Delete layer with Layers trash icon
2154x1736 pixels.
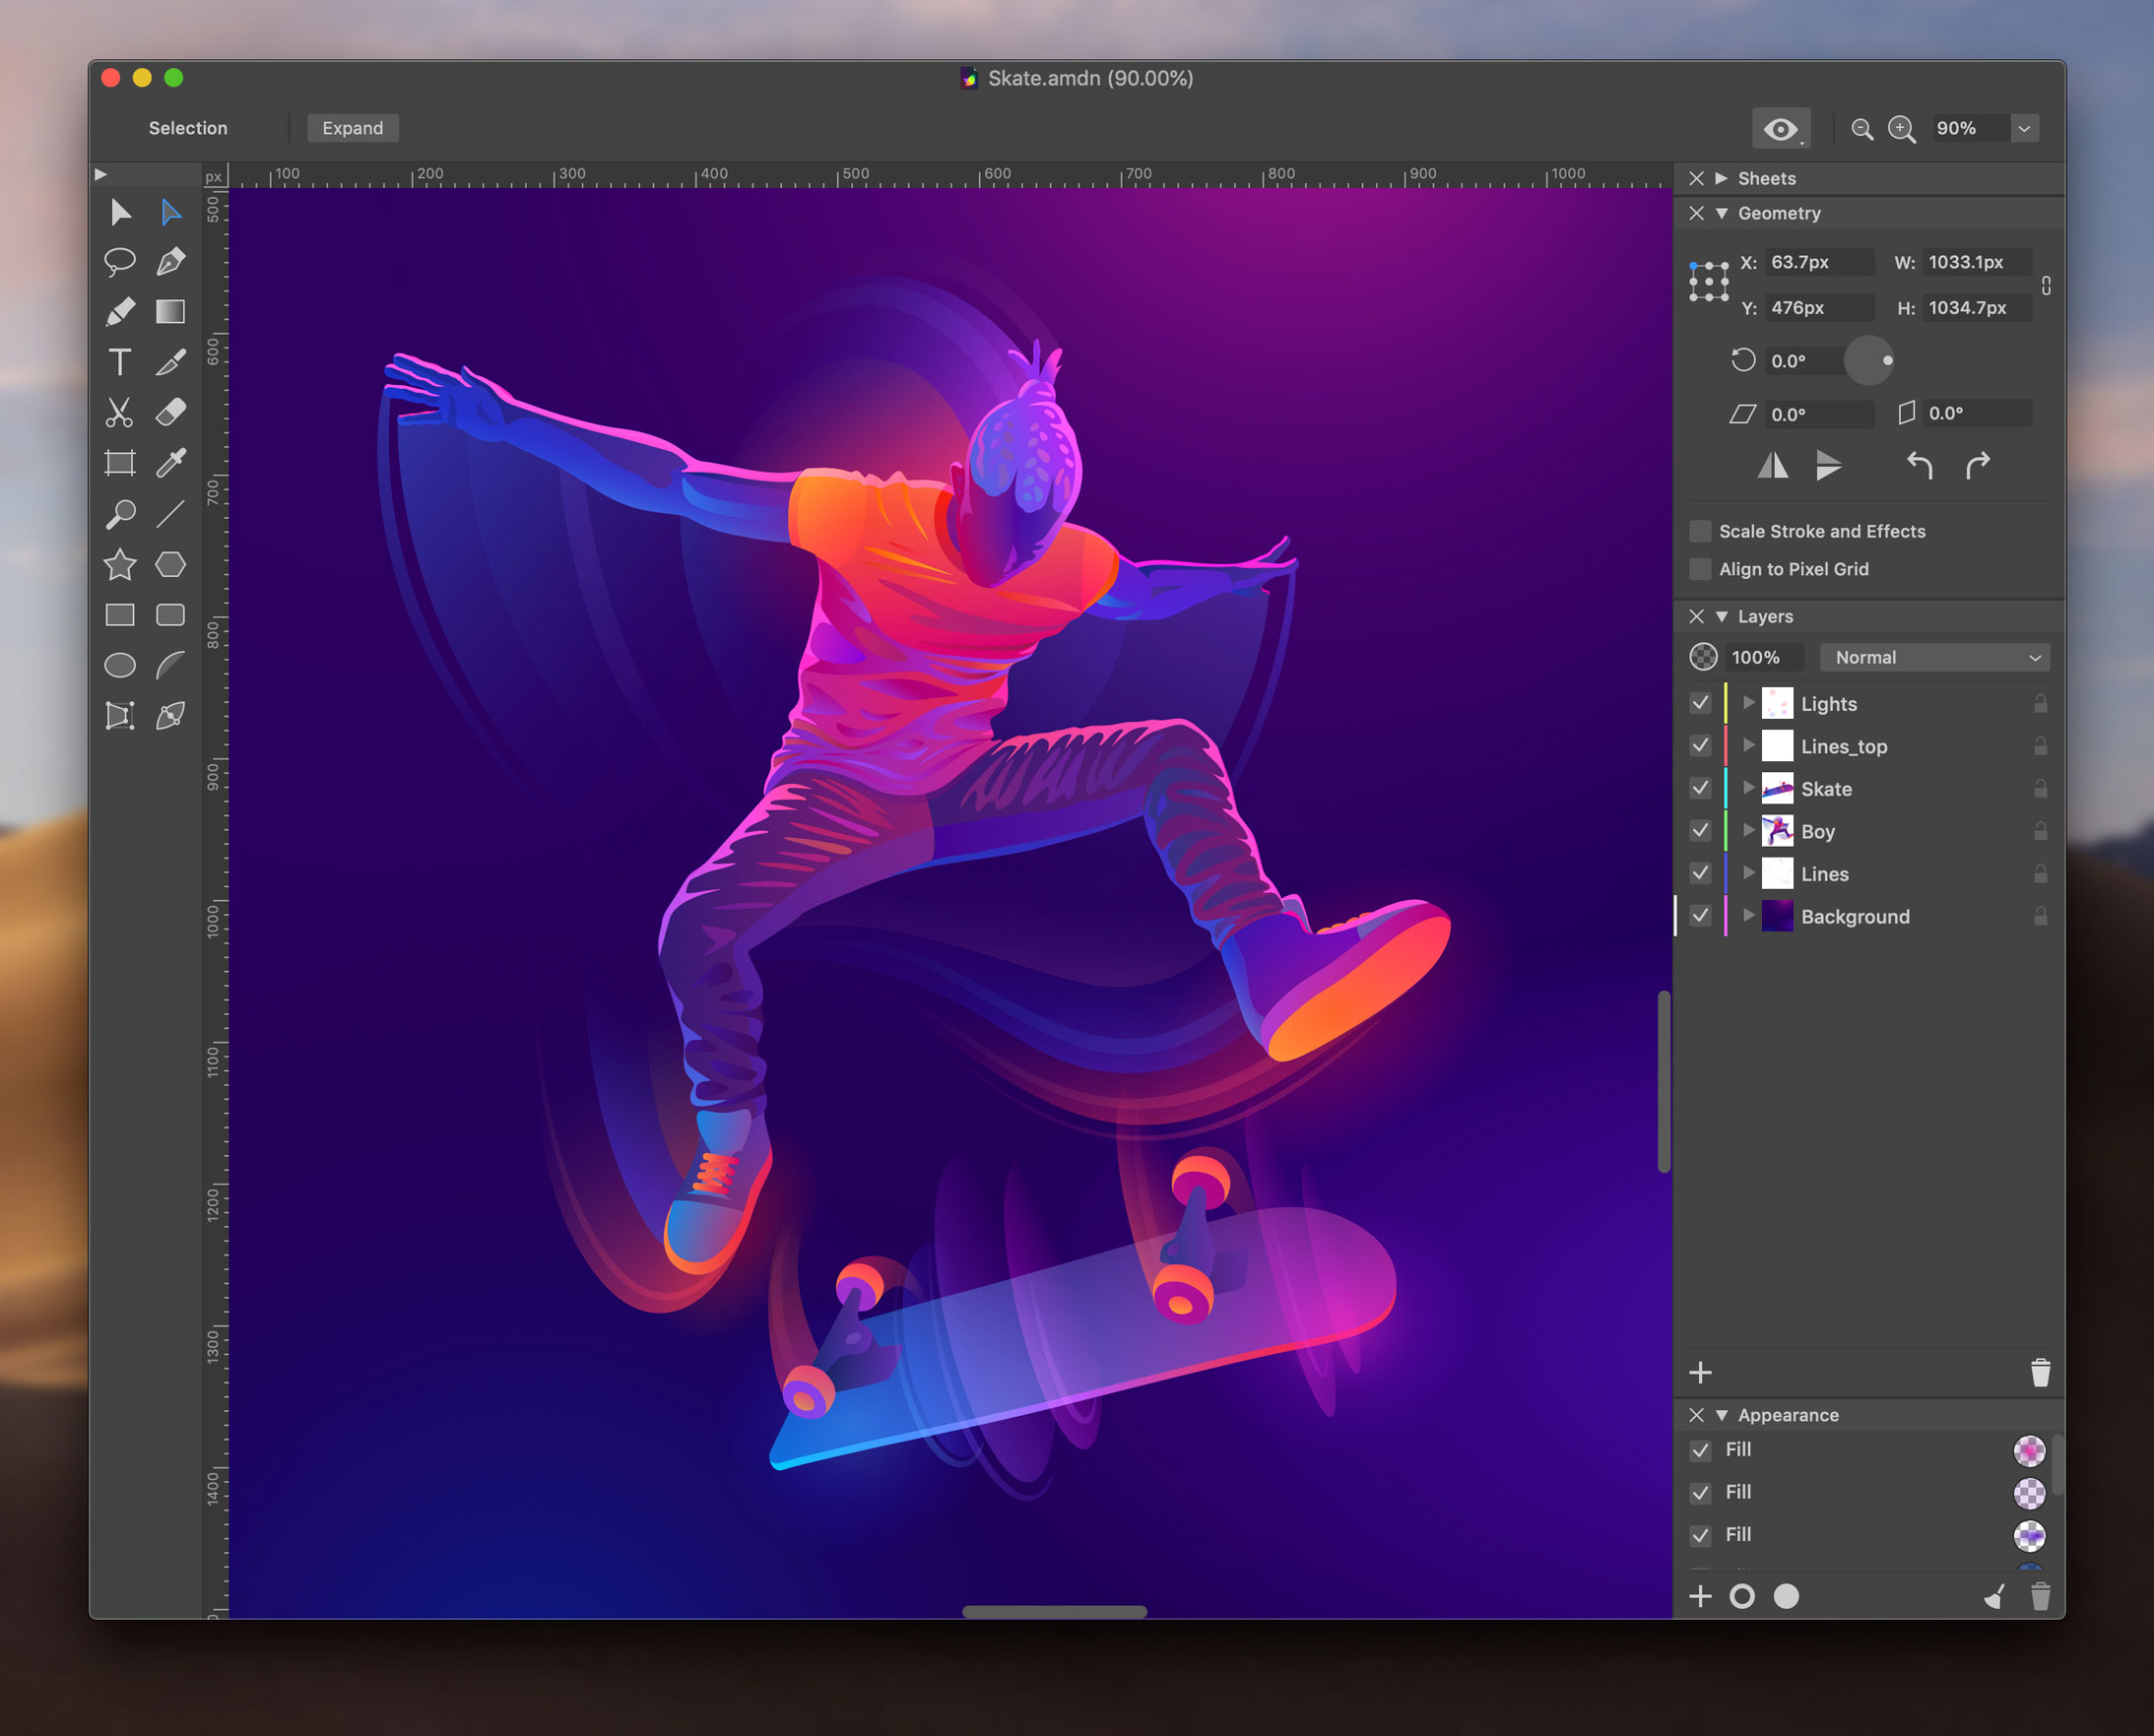[2040, 1373]
